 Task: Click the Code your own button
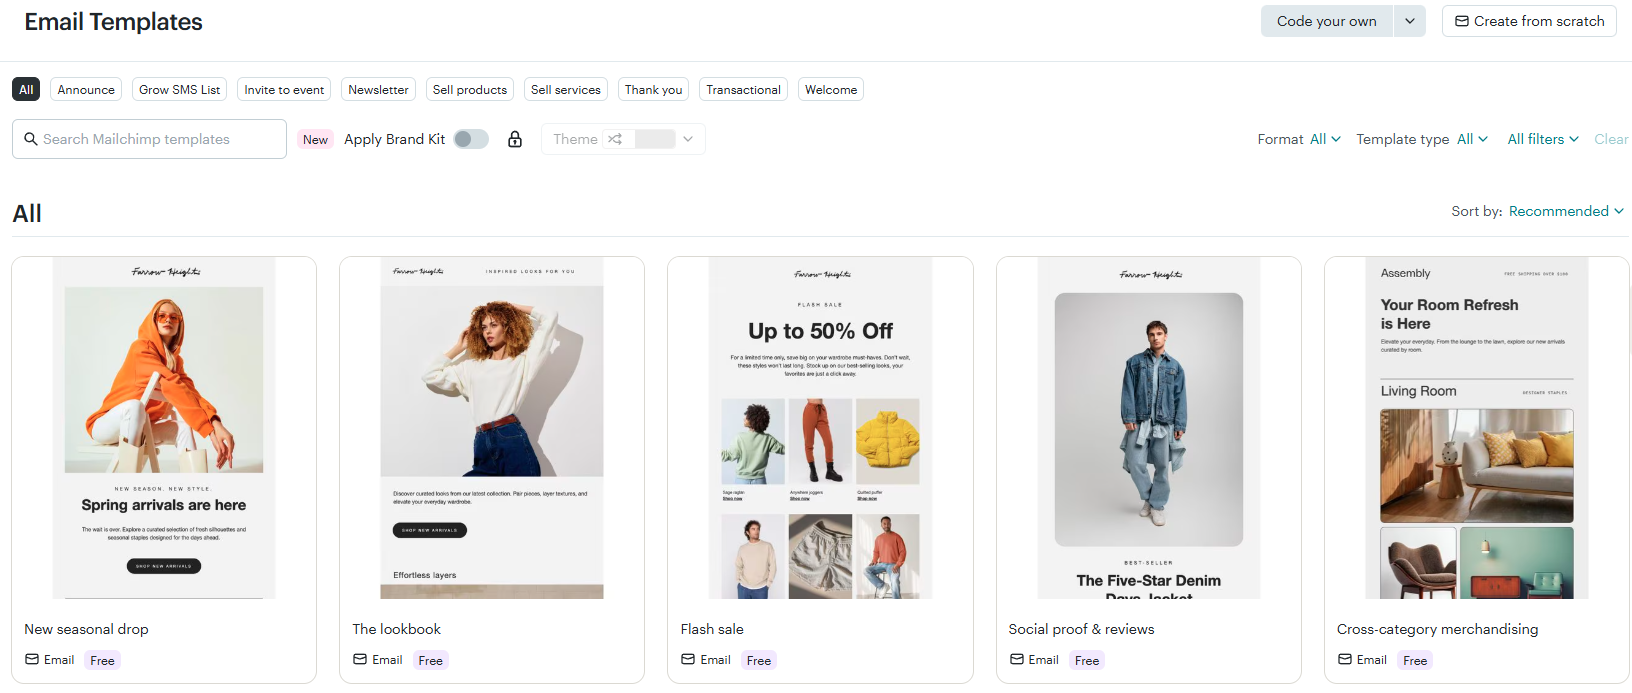click(1327, 21)
